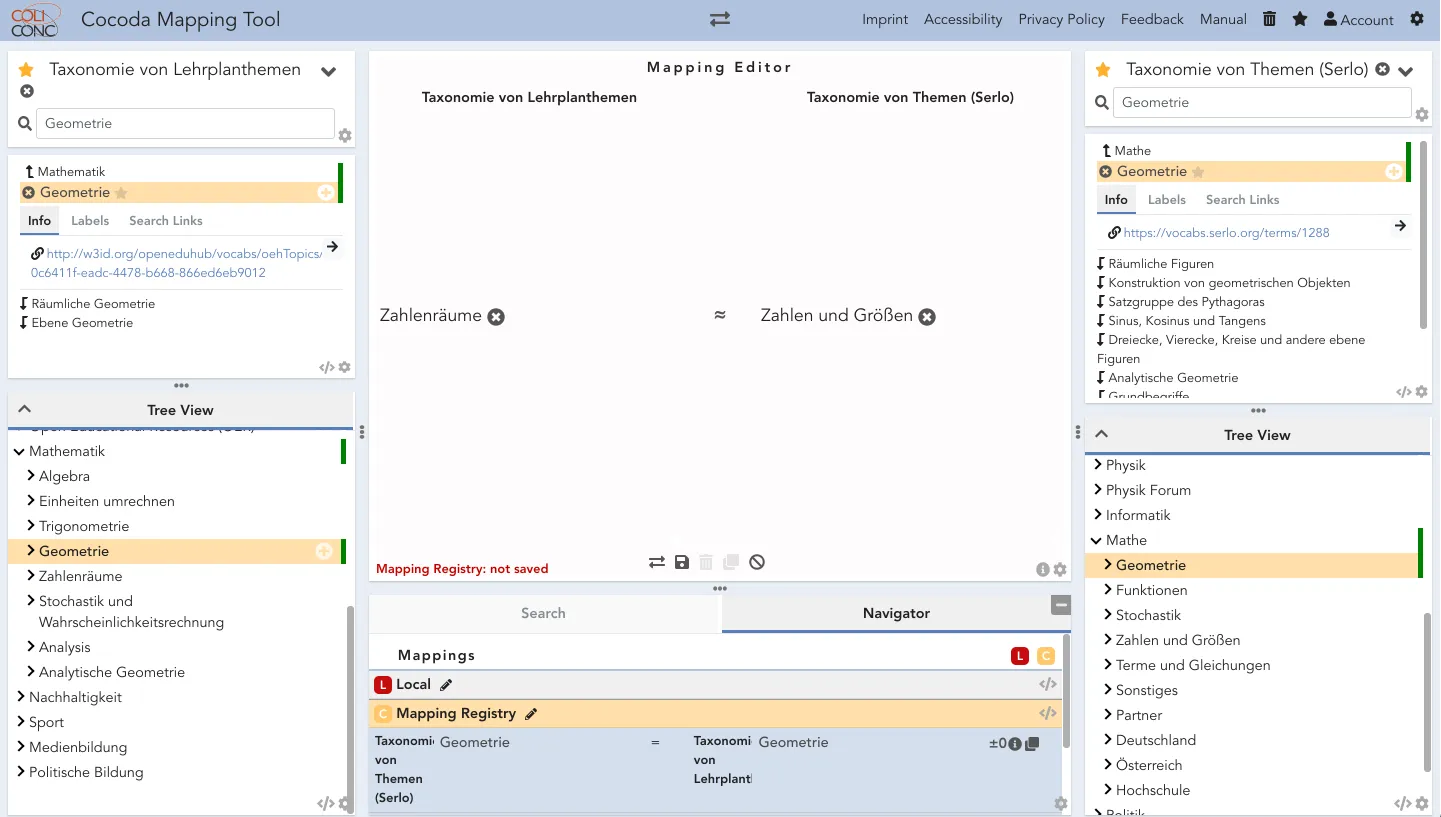The height and width of the screenshot is (817, 1441).
Task: Collapse the Mathe node in Serlo tree
Action: (x=1096, y=541)
